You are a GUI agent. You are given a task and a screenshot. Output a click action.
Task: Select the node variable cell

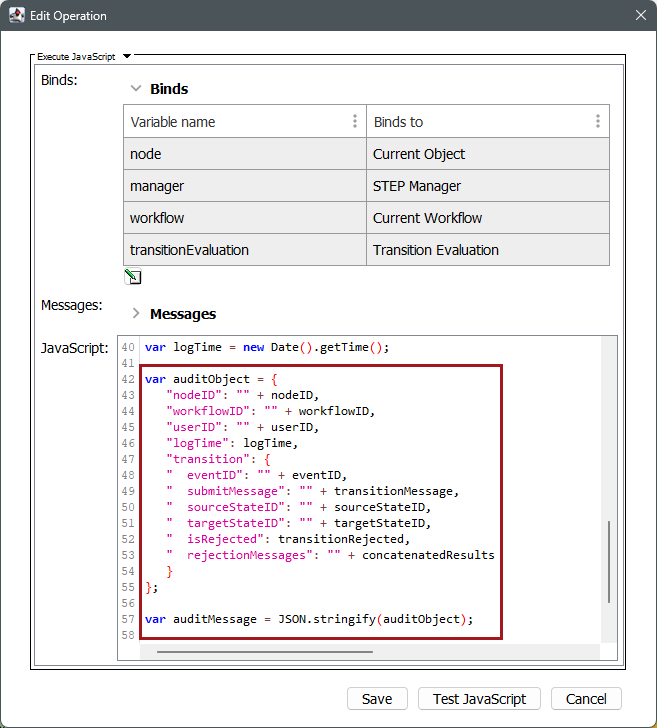tap(244, 154)
